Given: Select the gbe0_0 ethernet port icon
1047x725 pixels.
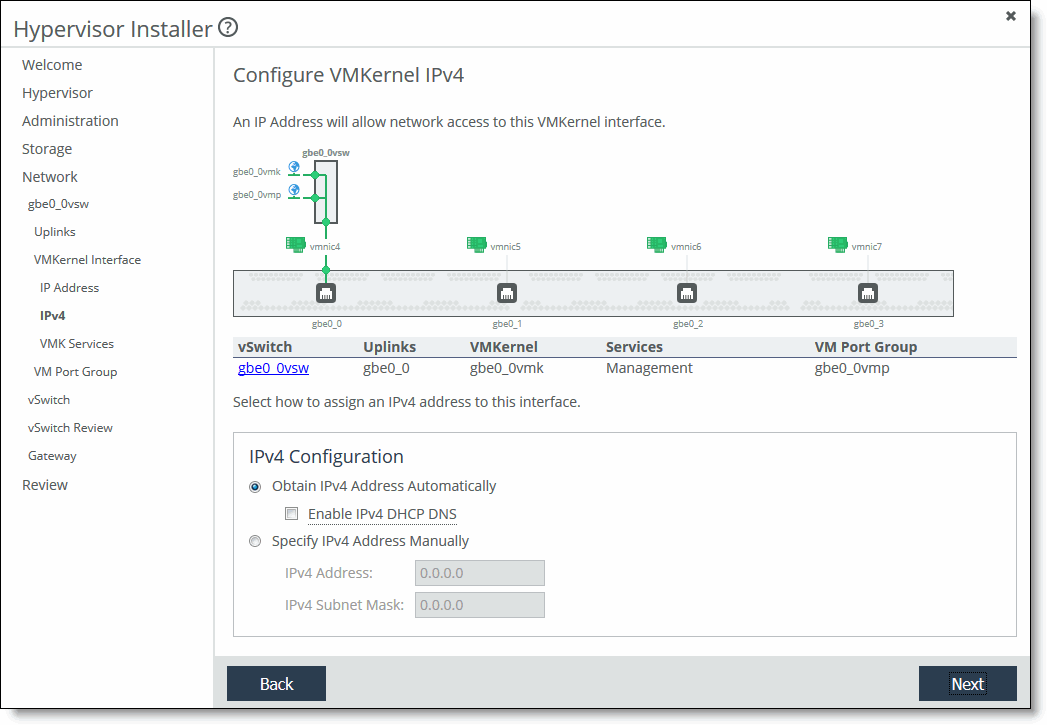Looking at the screenshot, I should tap(326, 293).
